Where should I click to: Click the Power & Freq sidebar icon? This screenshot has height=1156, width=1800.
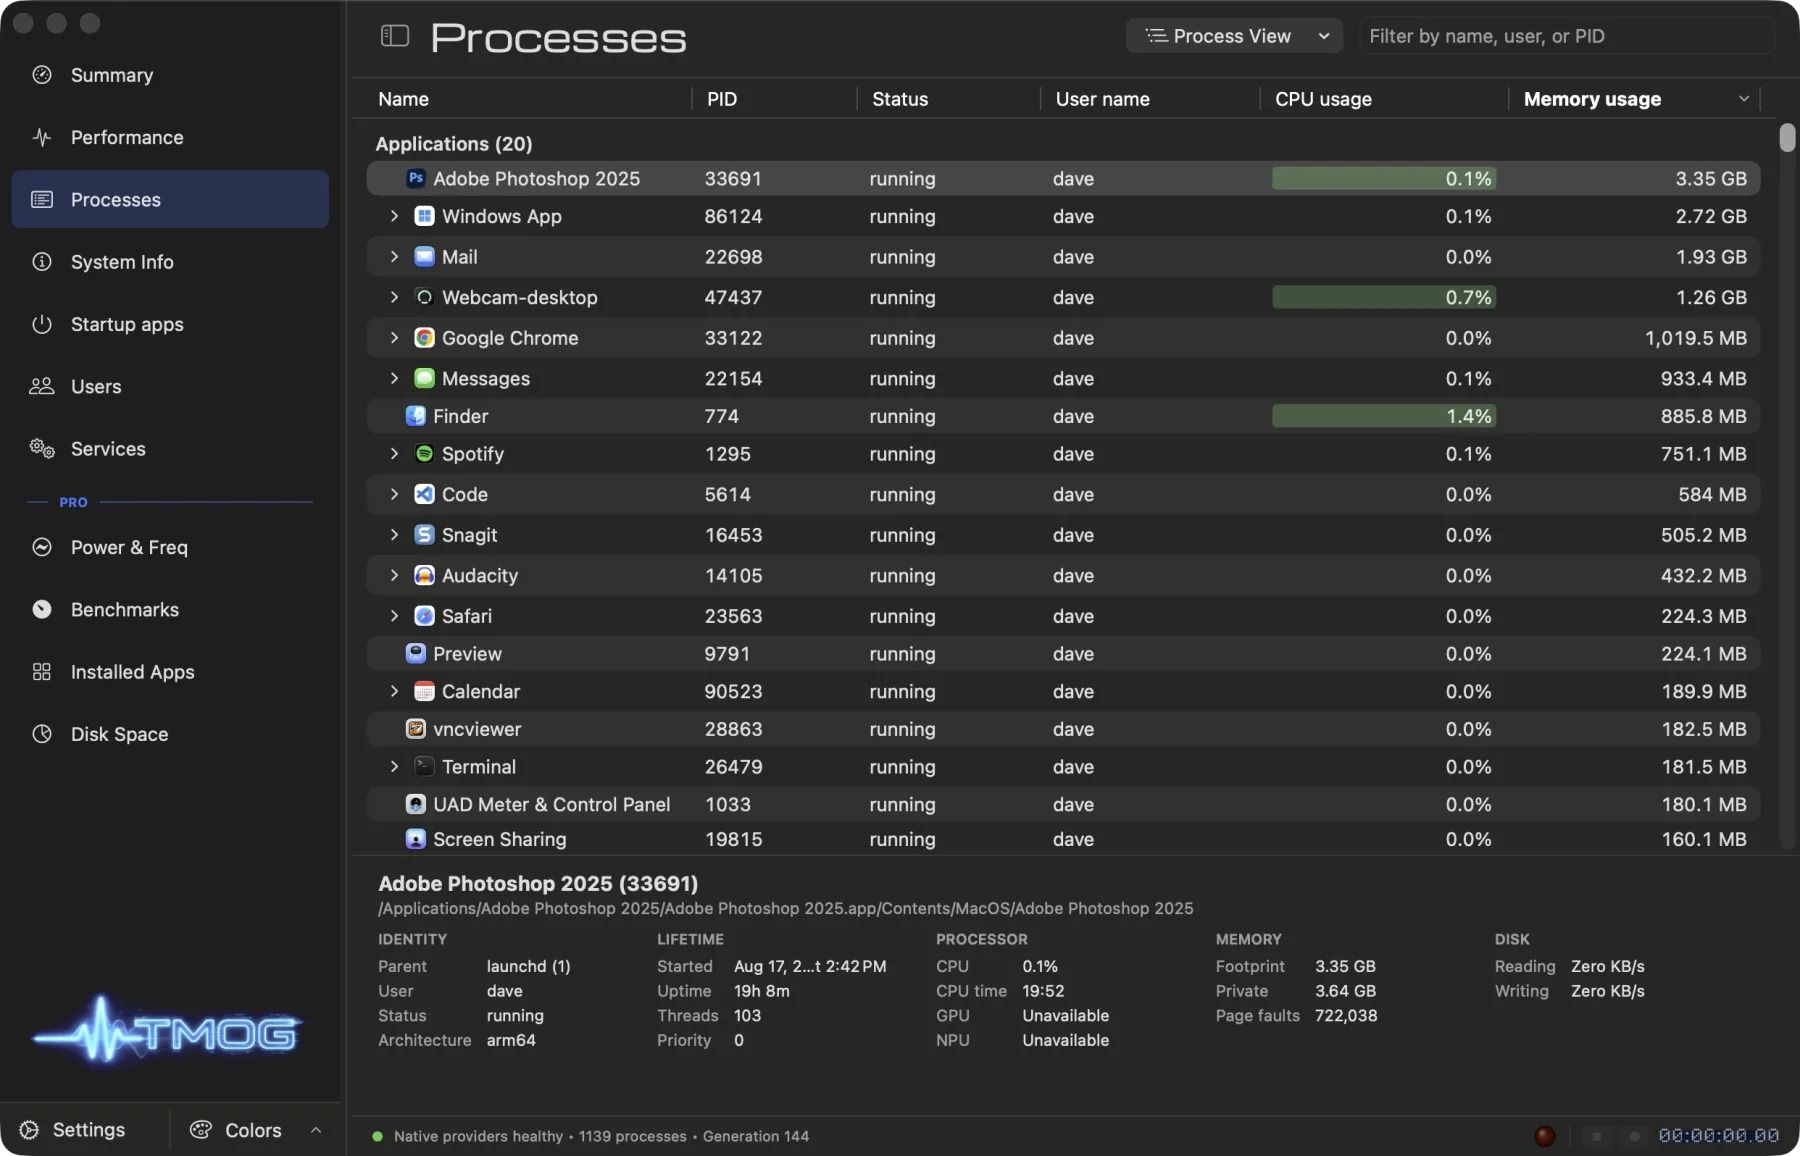[42, 547]
